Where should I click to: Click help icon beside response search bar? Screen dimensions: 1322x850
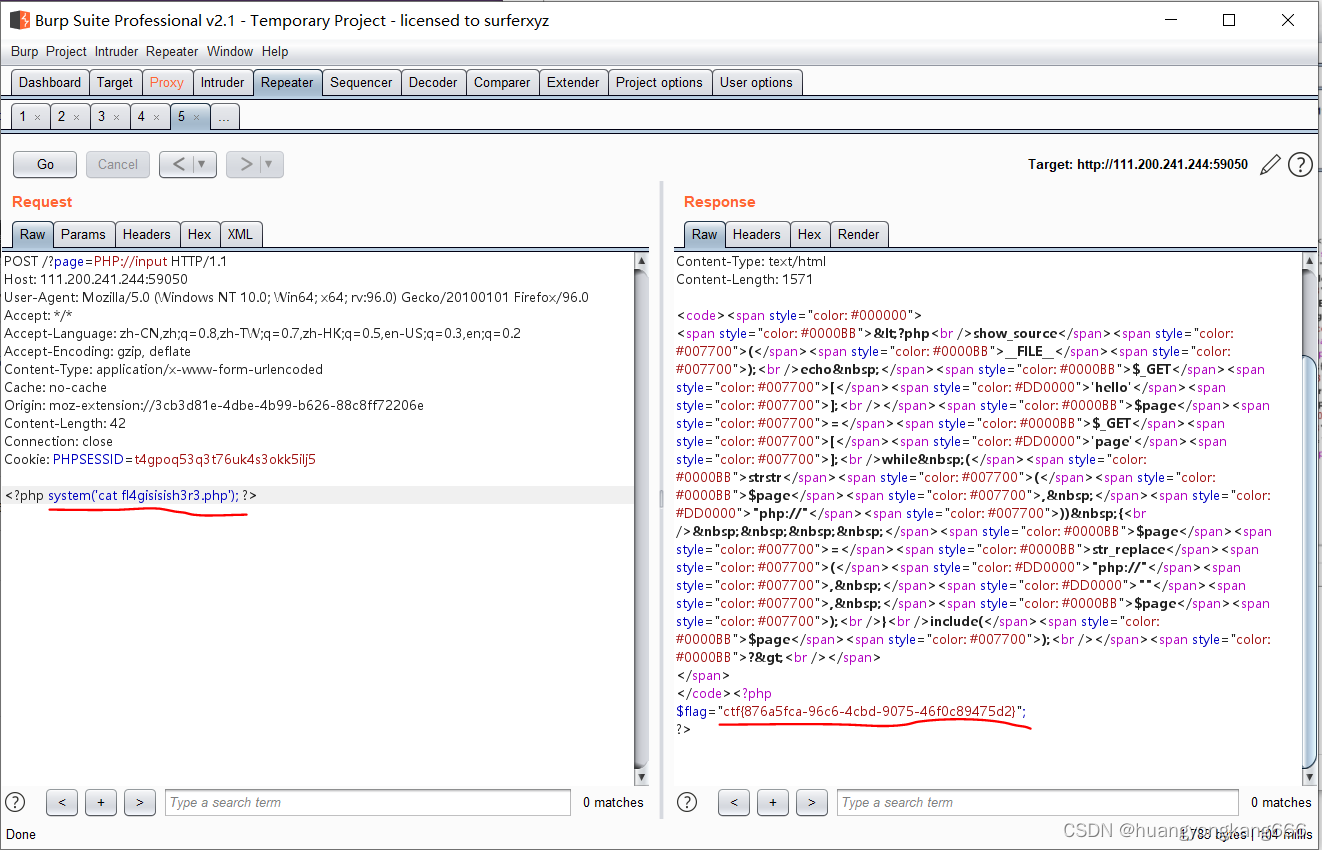687,802
